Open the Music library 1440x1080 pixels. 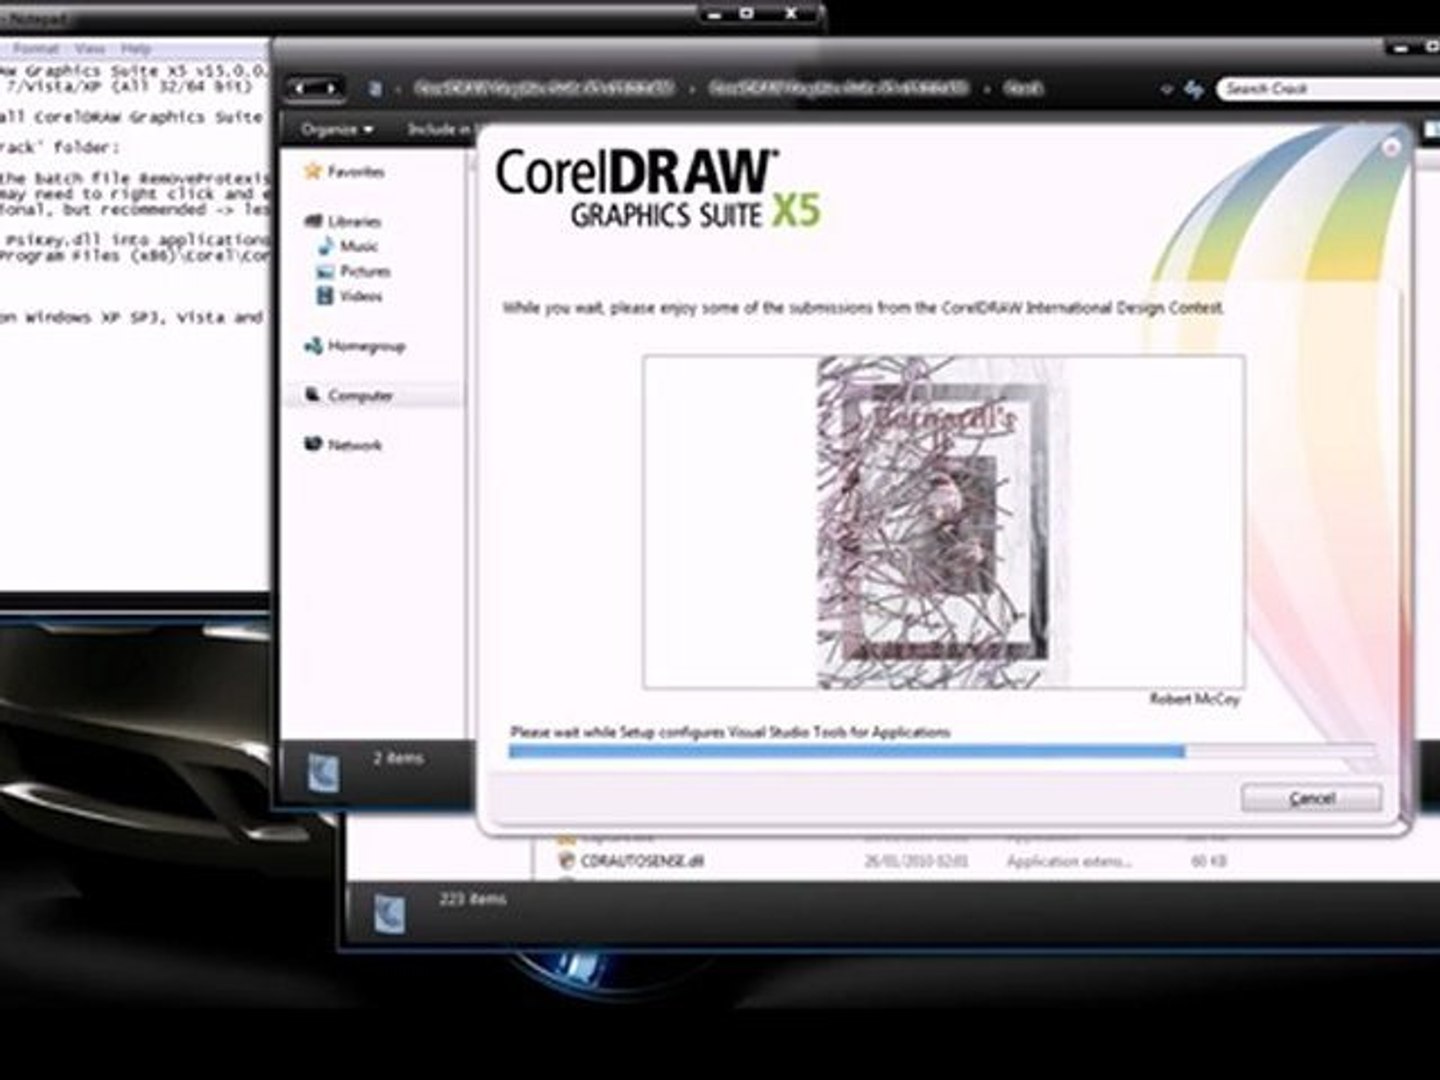click(x=359, y=246)
